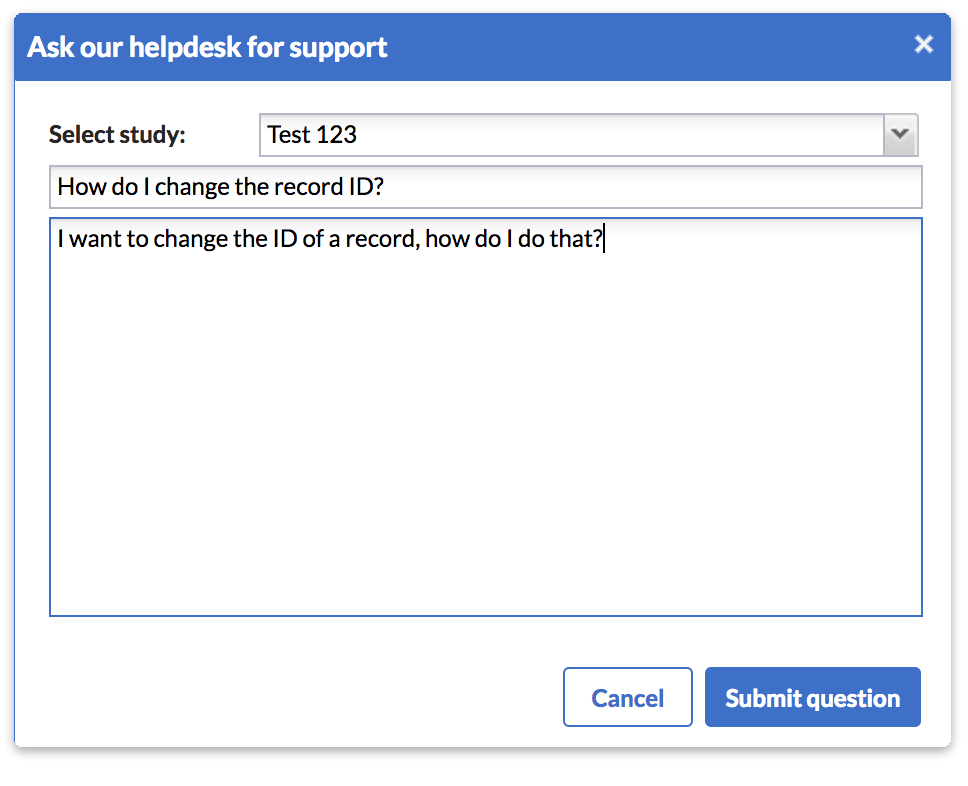Click the question subject input field
Image resolution: width=968 pixels, height=786 pixels.
[x=486, y=186]
